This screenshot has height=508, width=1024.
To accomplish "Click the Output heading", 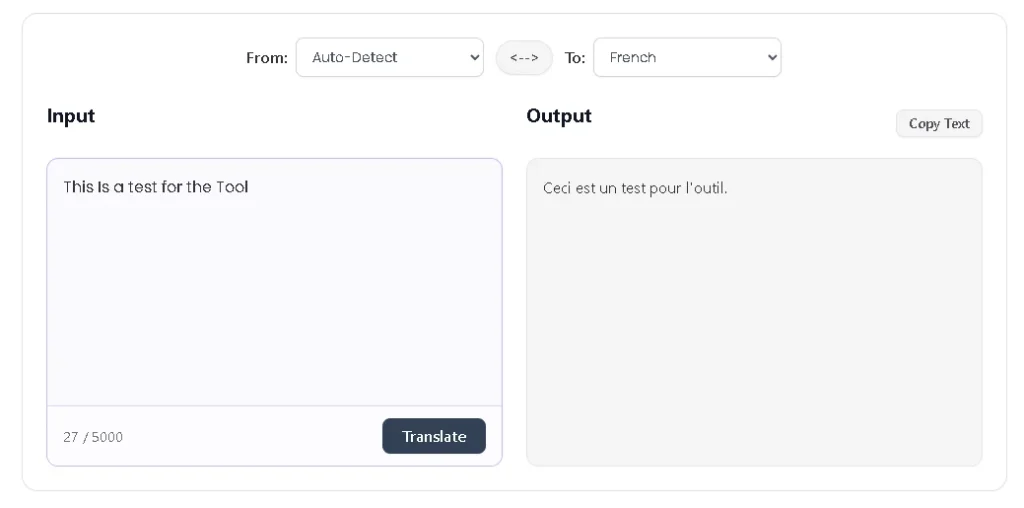I will pyautogui.click(x=559, y=116).
